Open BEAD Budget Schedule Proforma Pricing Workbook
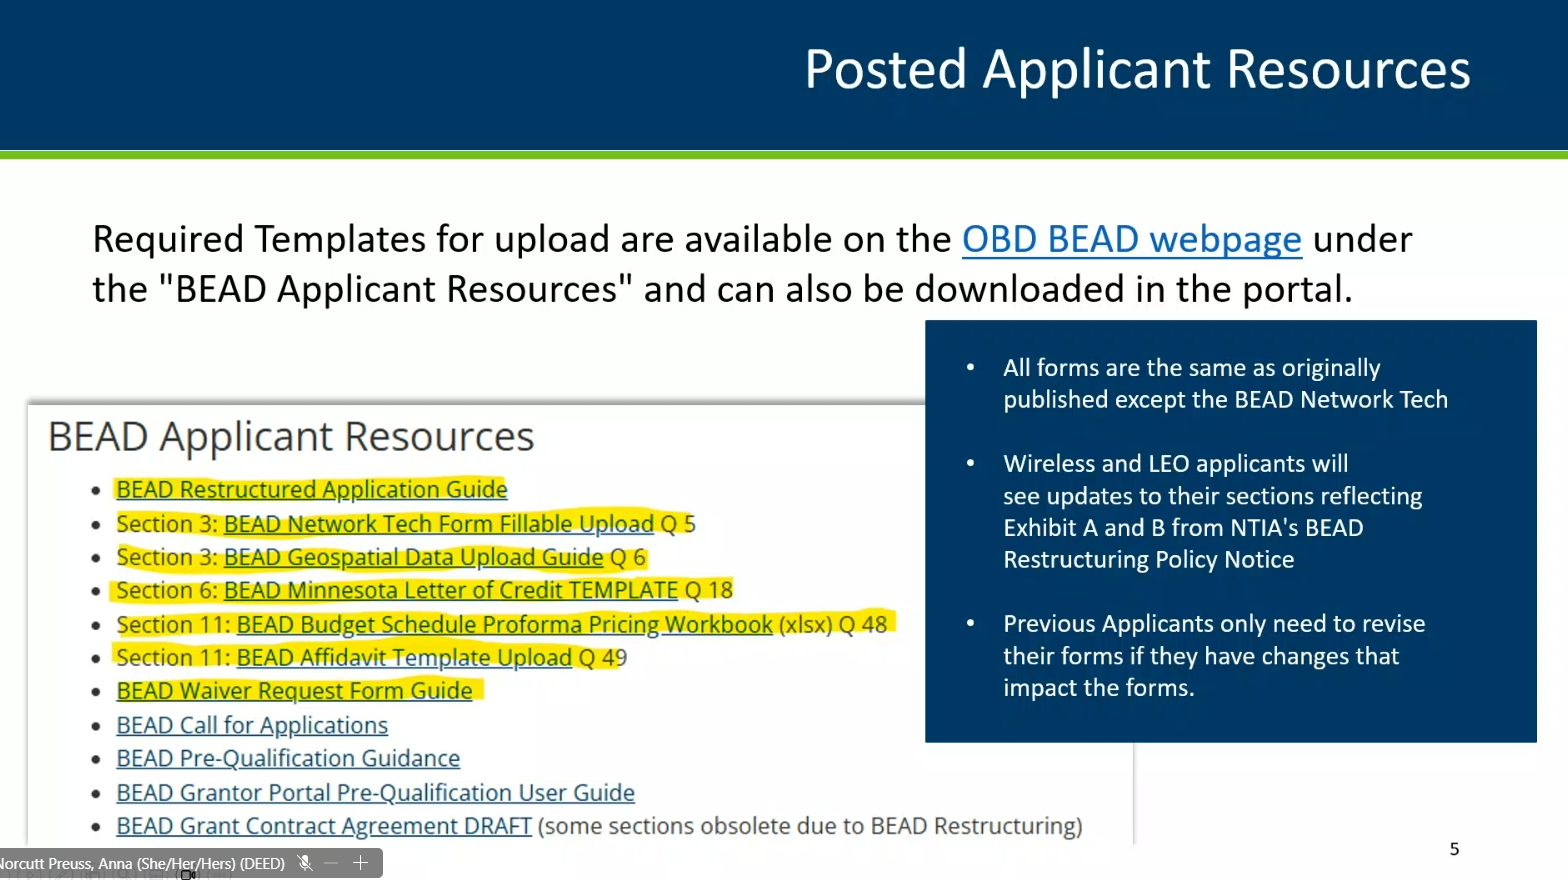This screenshot has height=880, width=1568. (504, 625)
